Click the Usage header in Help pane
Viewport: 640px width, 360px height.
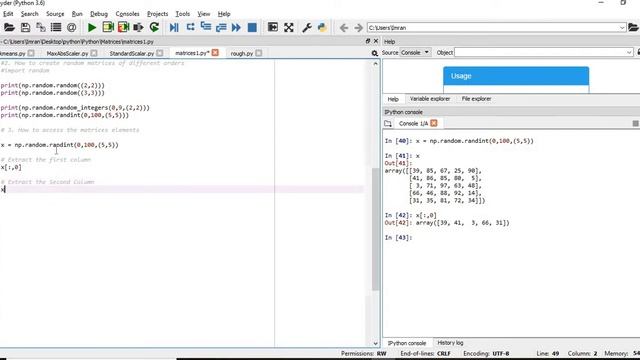pyautogui.click(x=516, y=76)
